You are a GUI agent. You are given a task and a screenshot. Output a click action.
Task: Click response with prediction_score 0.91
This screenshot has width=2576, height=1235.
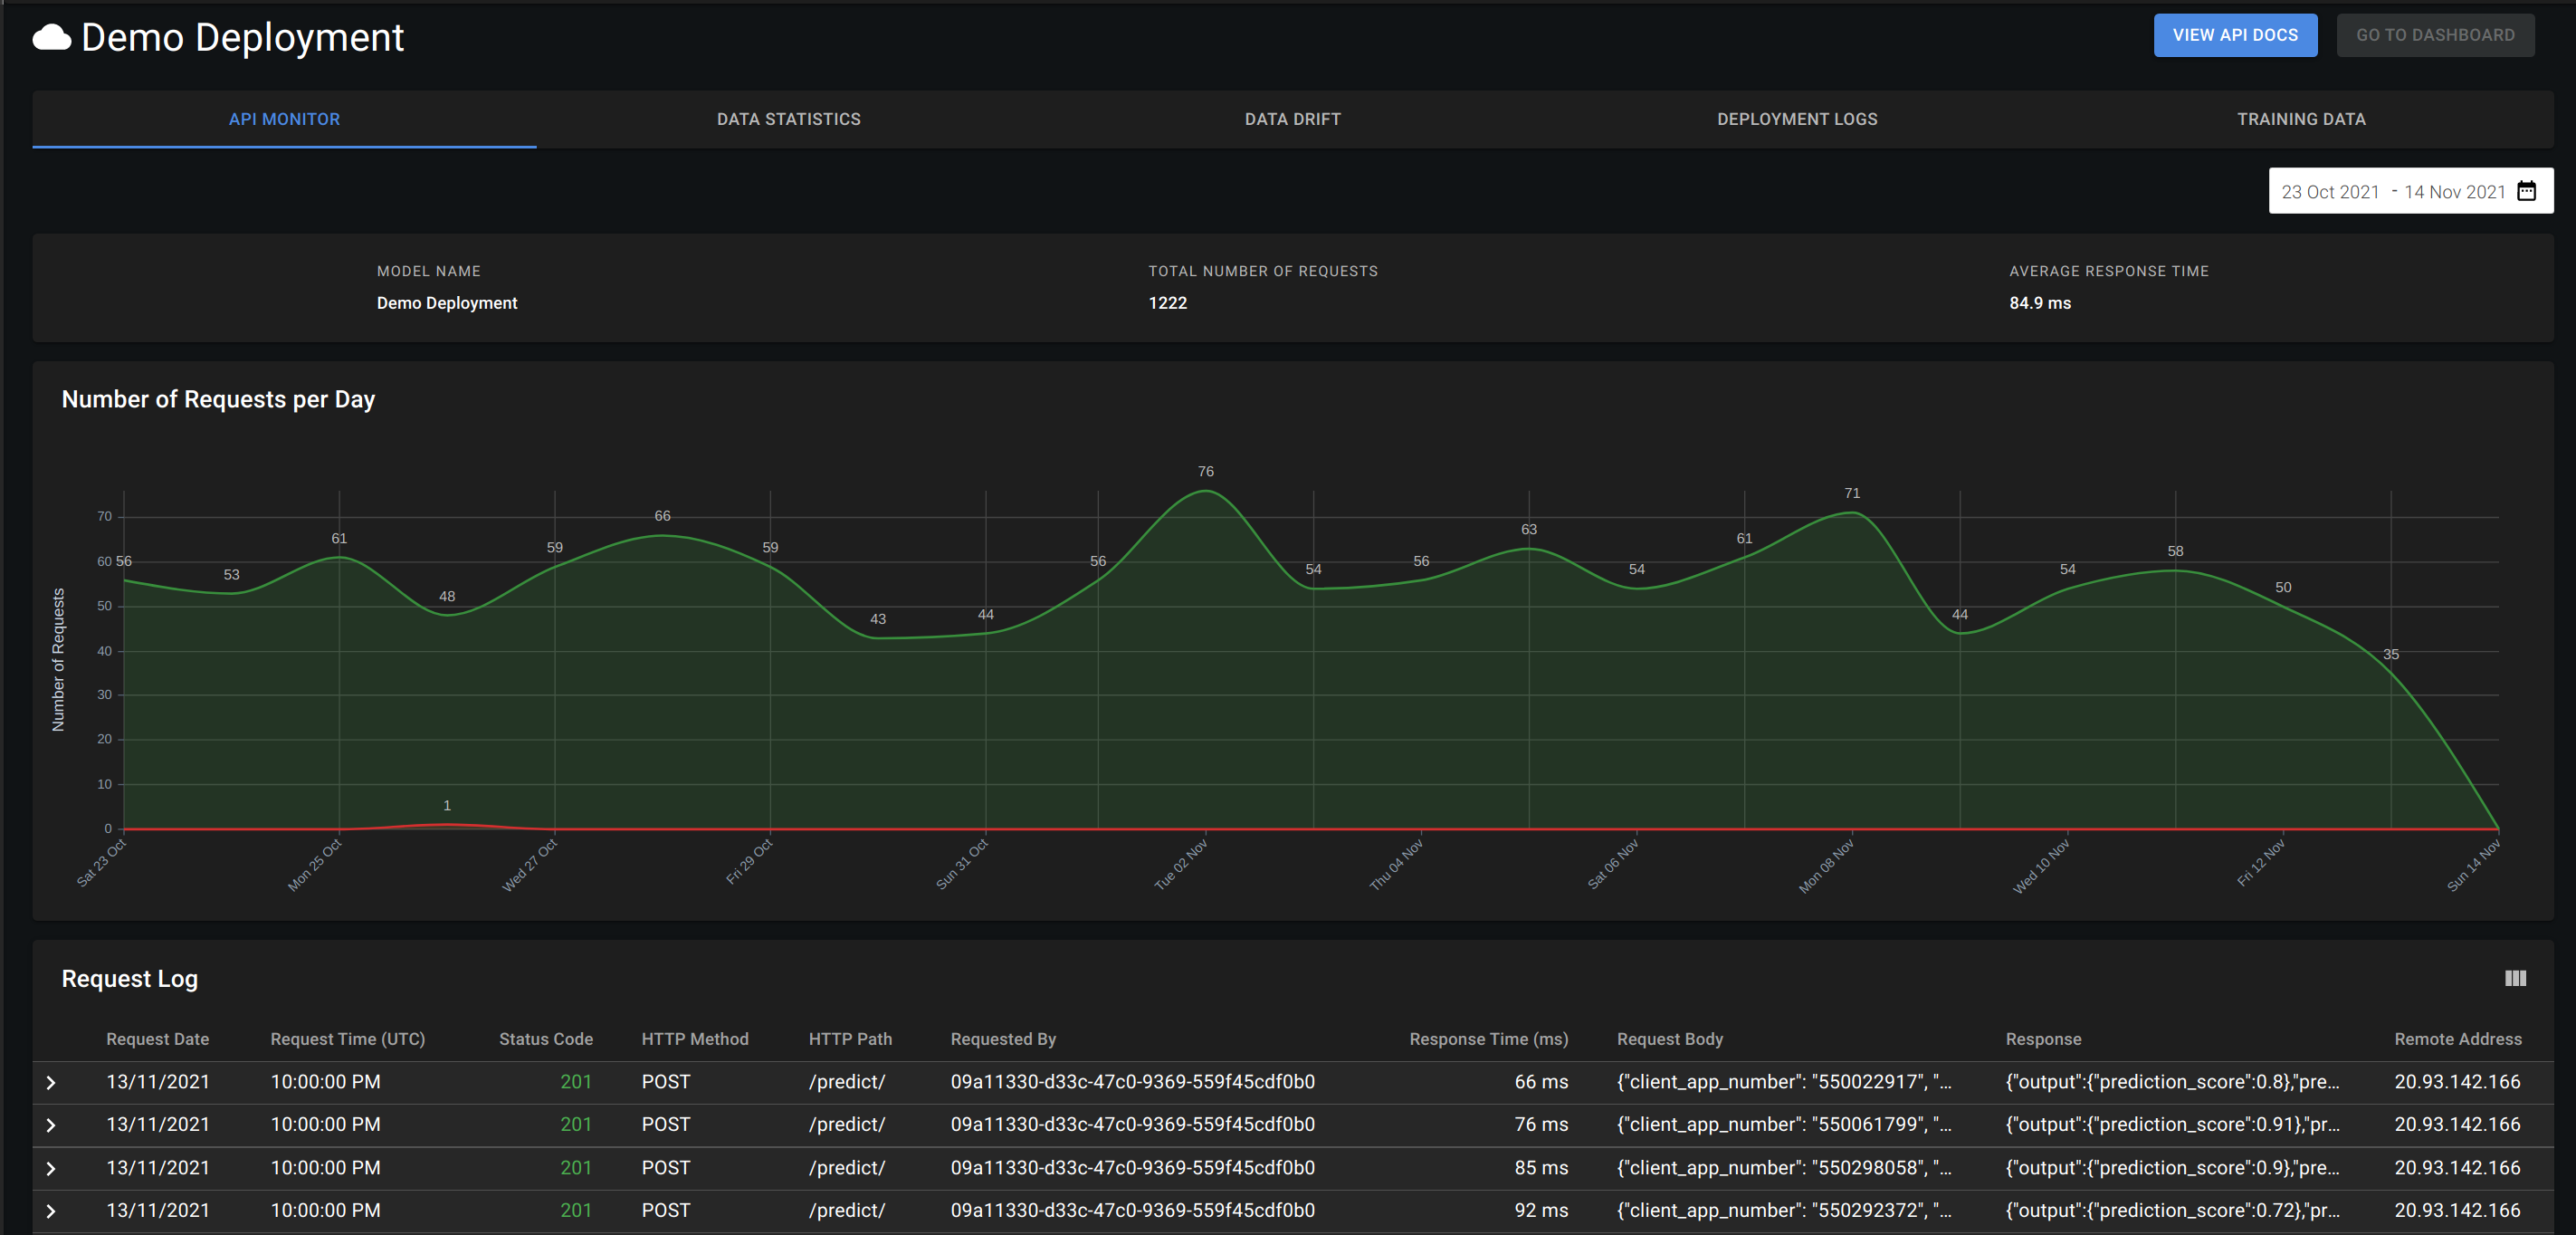point(2172,1125)
